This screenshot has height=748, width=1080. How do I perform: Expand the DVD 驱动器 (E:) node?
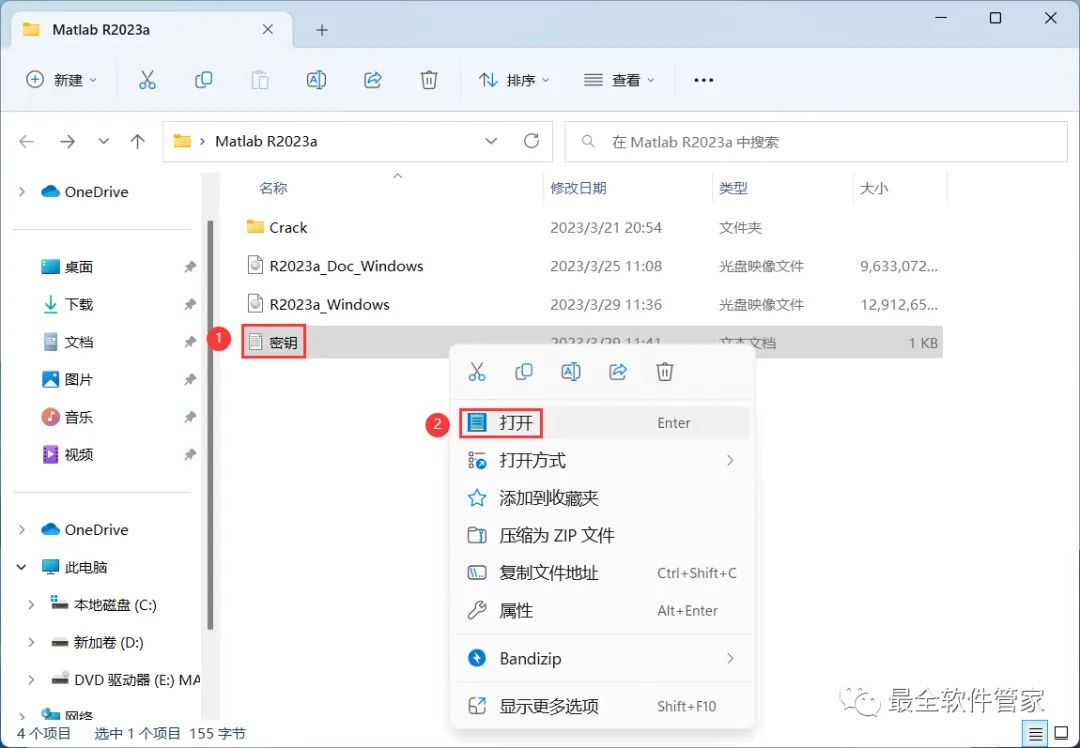coord(32,680)
